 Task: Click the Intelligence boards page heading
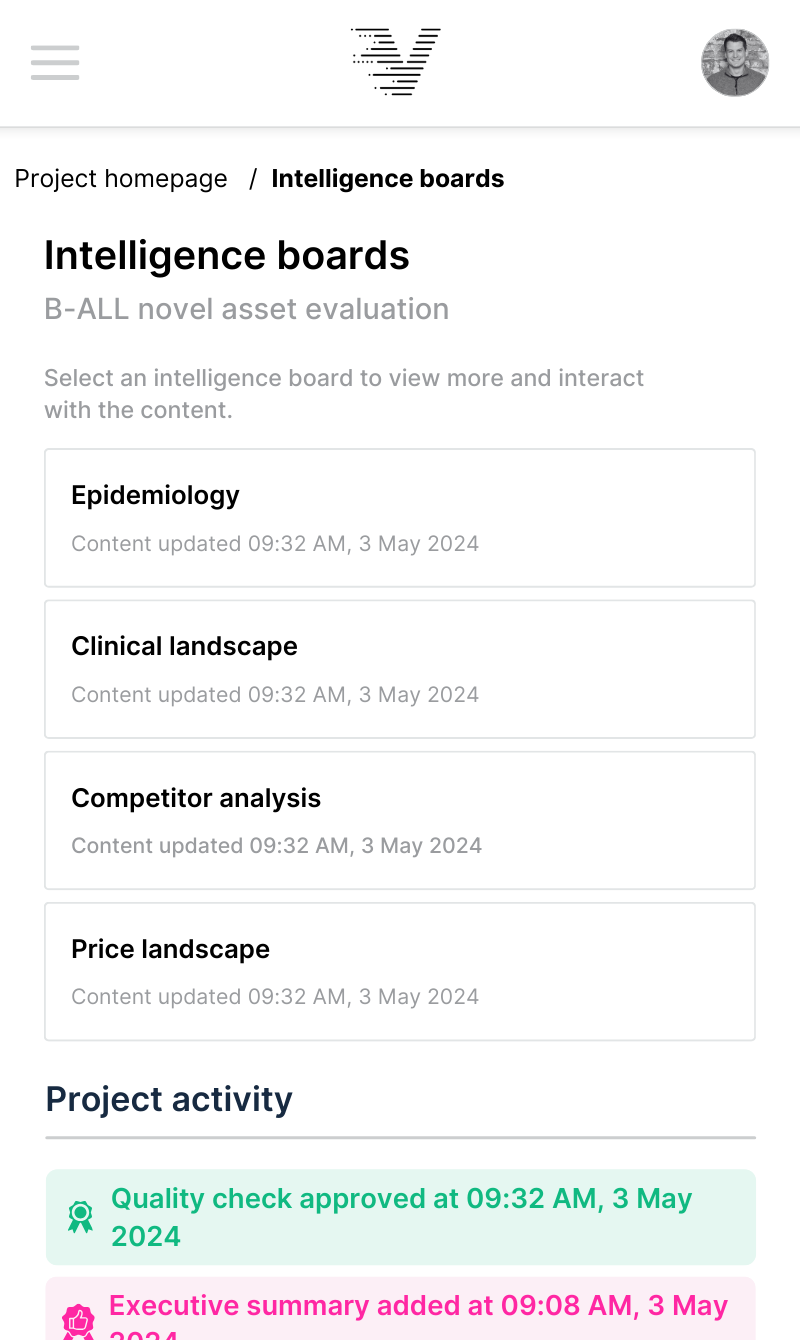[x=227, y=256]
